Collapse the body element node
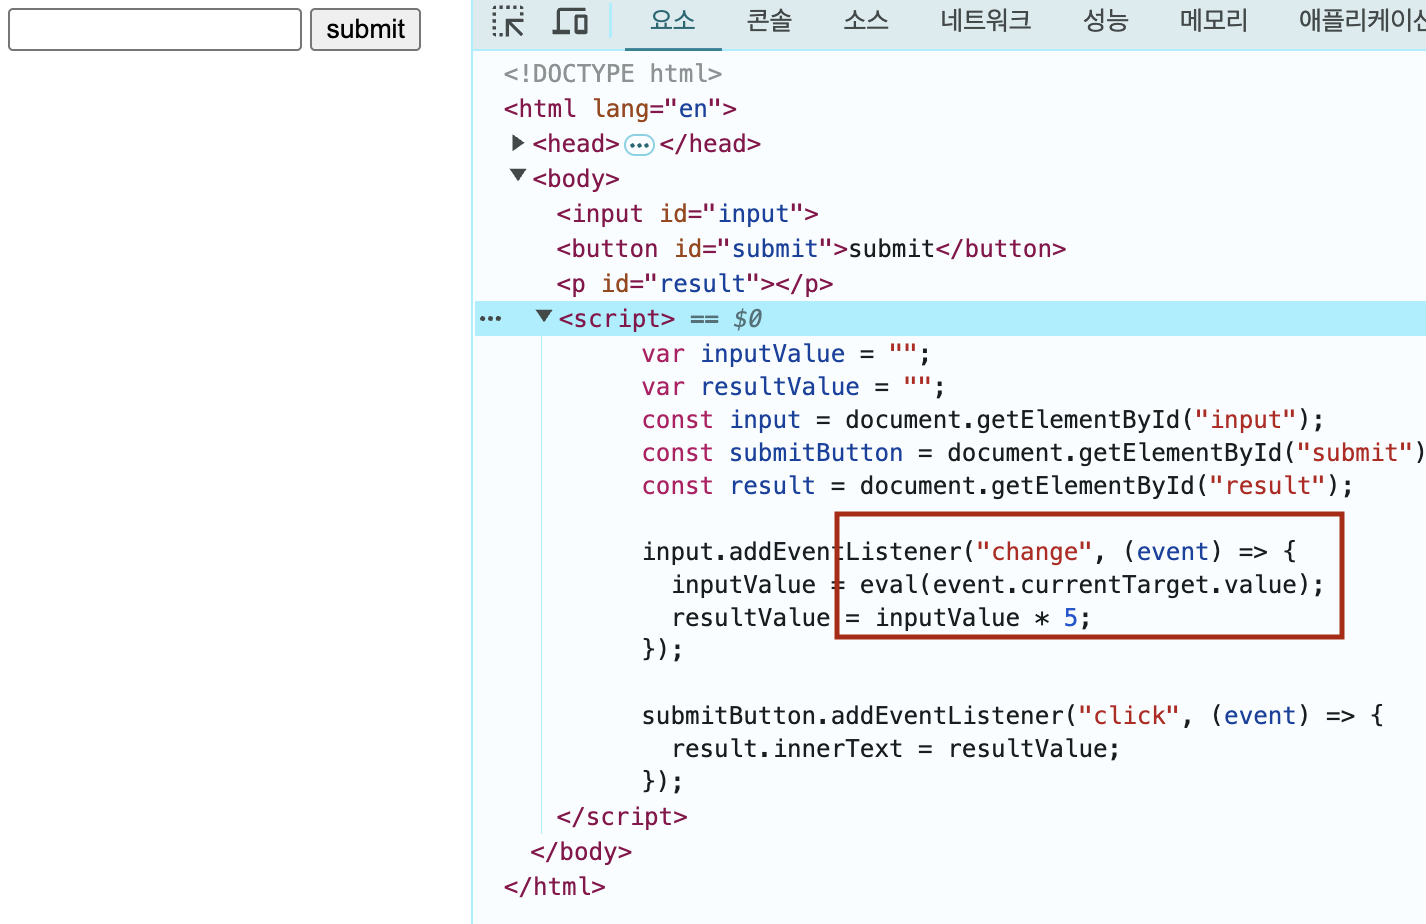Viewport: 1426px width, 924px height. coord(518,176)
